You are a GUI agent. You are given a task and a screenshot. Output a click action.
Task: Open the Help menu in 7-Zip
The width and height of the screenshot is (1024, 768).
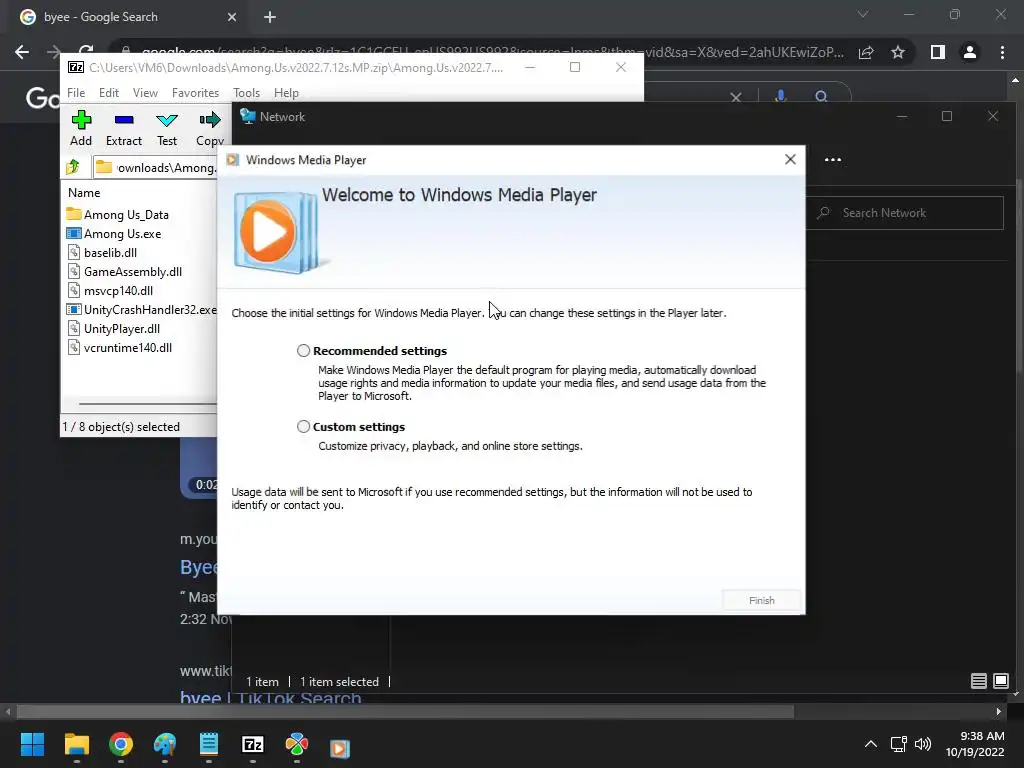286,93
